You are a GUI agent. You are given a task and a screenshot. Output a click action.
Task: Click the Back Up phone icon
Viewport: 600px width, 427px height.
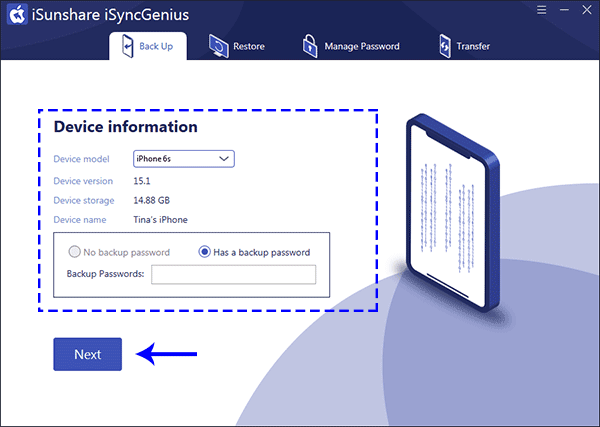127,46
